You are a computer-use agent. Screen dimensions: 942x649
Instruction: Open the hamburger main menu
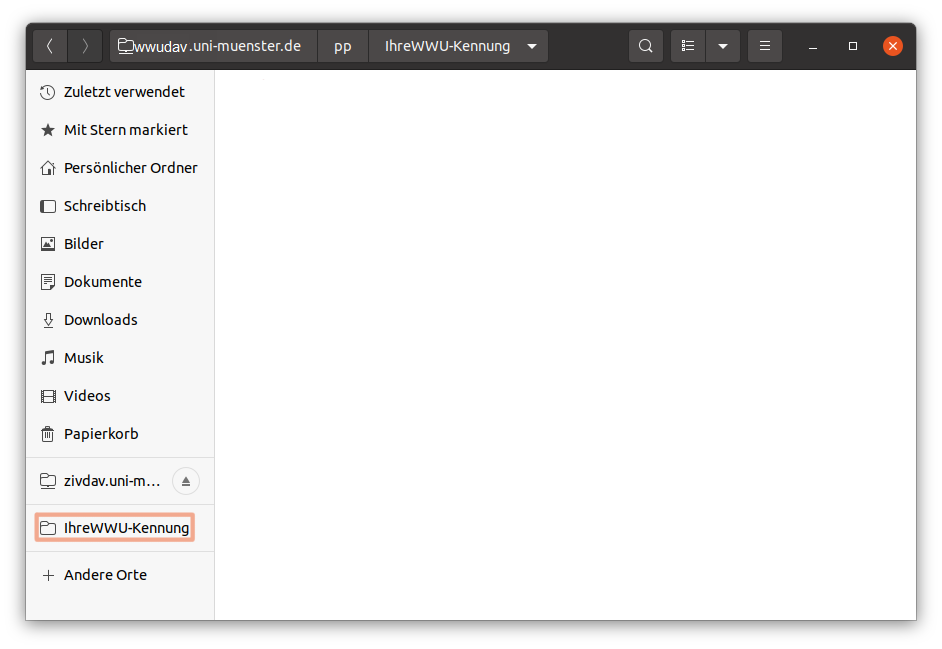click(x=765, y=46)
